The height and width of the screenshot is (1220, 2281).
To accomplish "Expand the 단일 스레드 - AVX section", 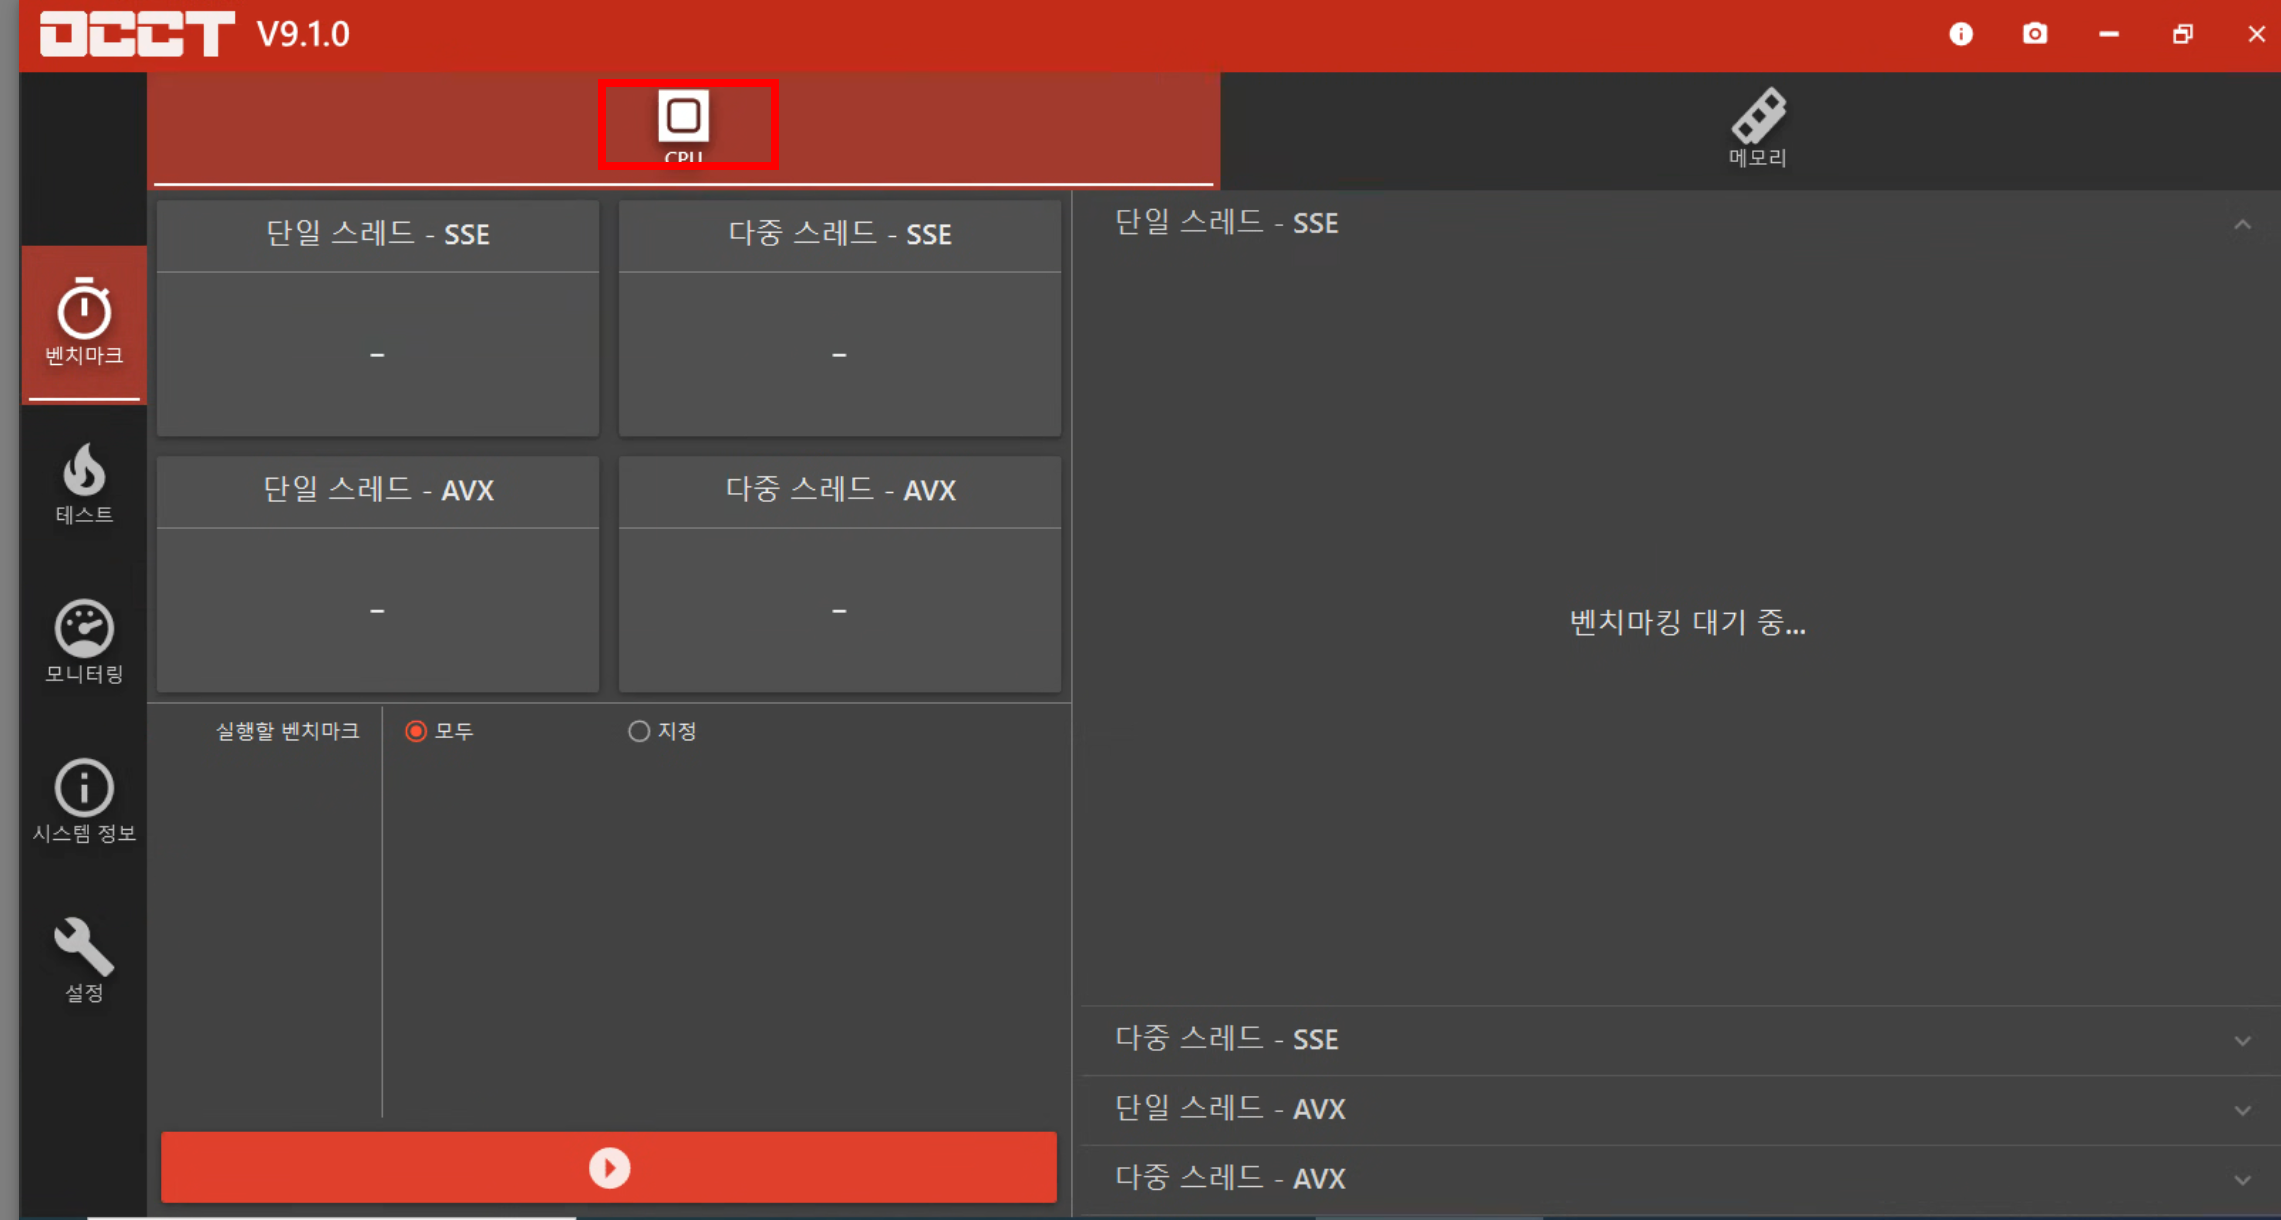I will tap(2242, 1110).
